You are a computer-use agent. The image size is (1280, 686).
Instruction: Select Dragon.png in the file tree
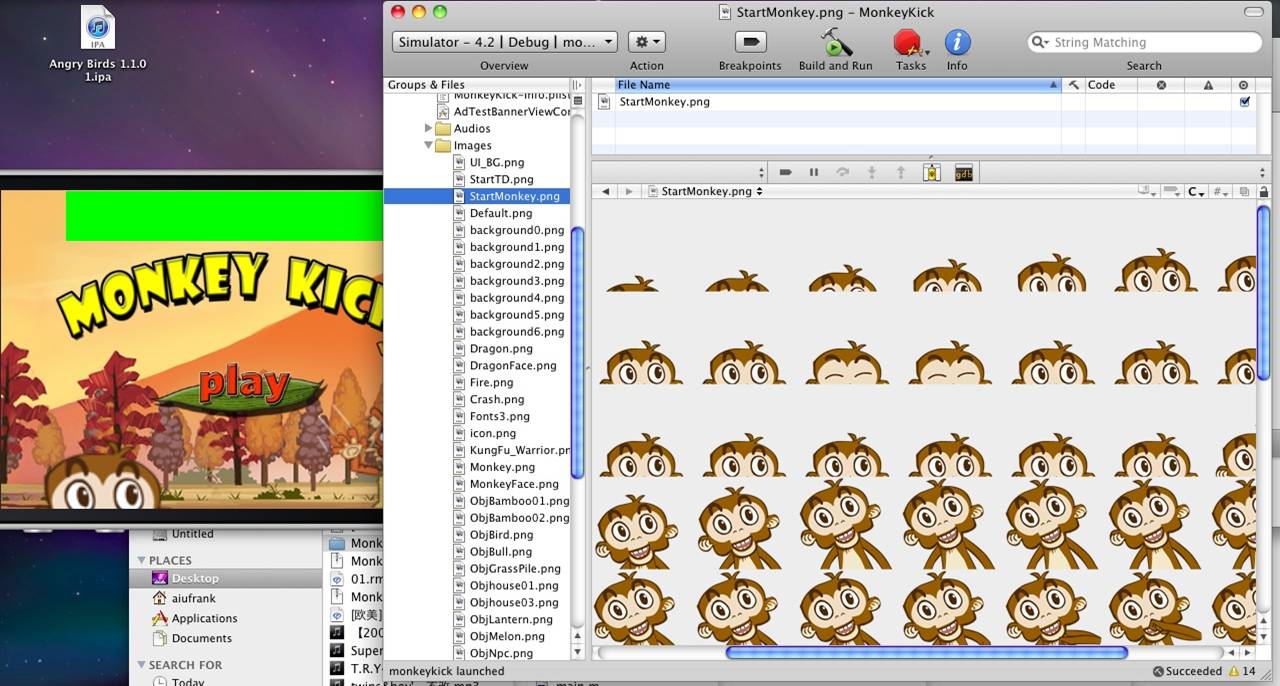501,349
